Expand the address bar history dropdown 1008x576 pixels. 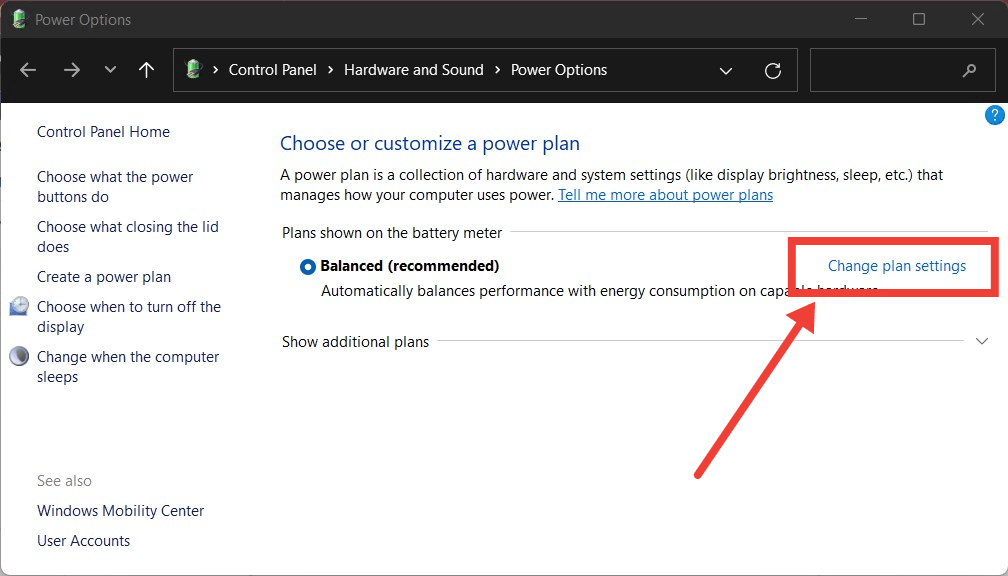coord(726,70)
